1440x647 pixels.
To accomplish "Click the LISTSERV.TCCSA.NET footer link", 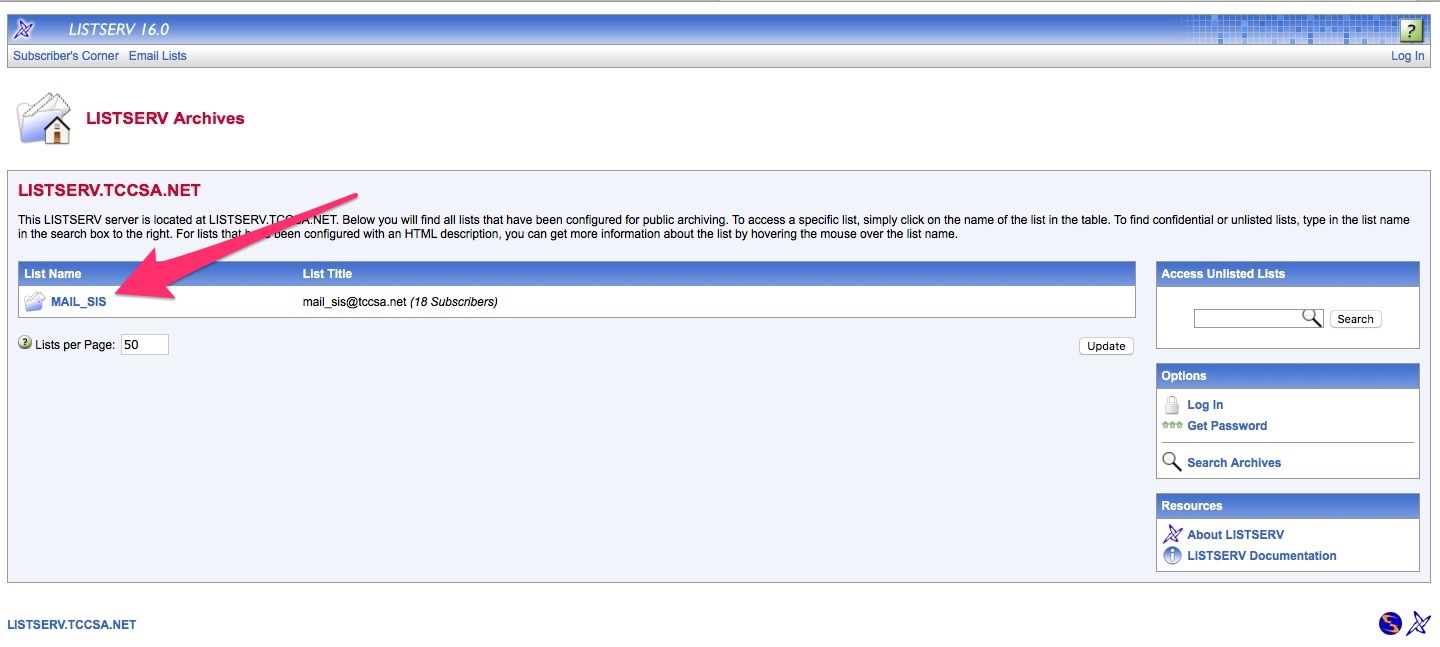I will tap(72, 625).
